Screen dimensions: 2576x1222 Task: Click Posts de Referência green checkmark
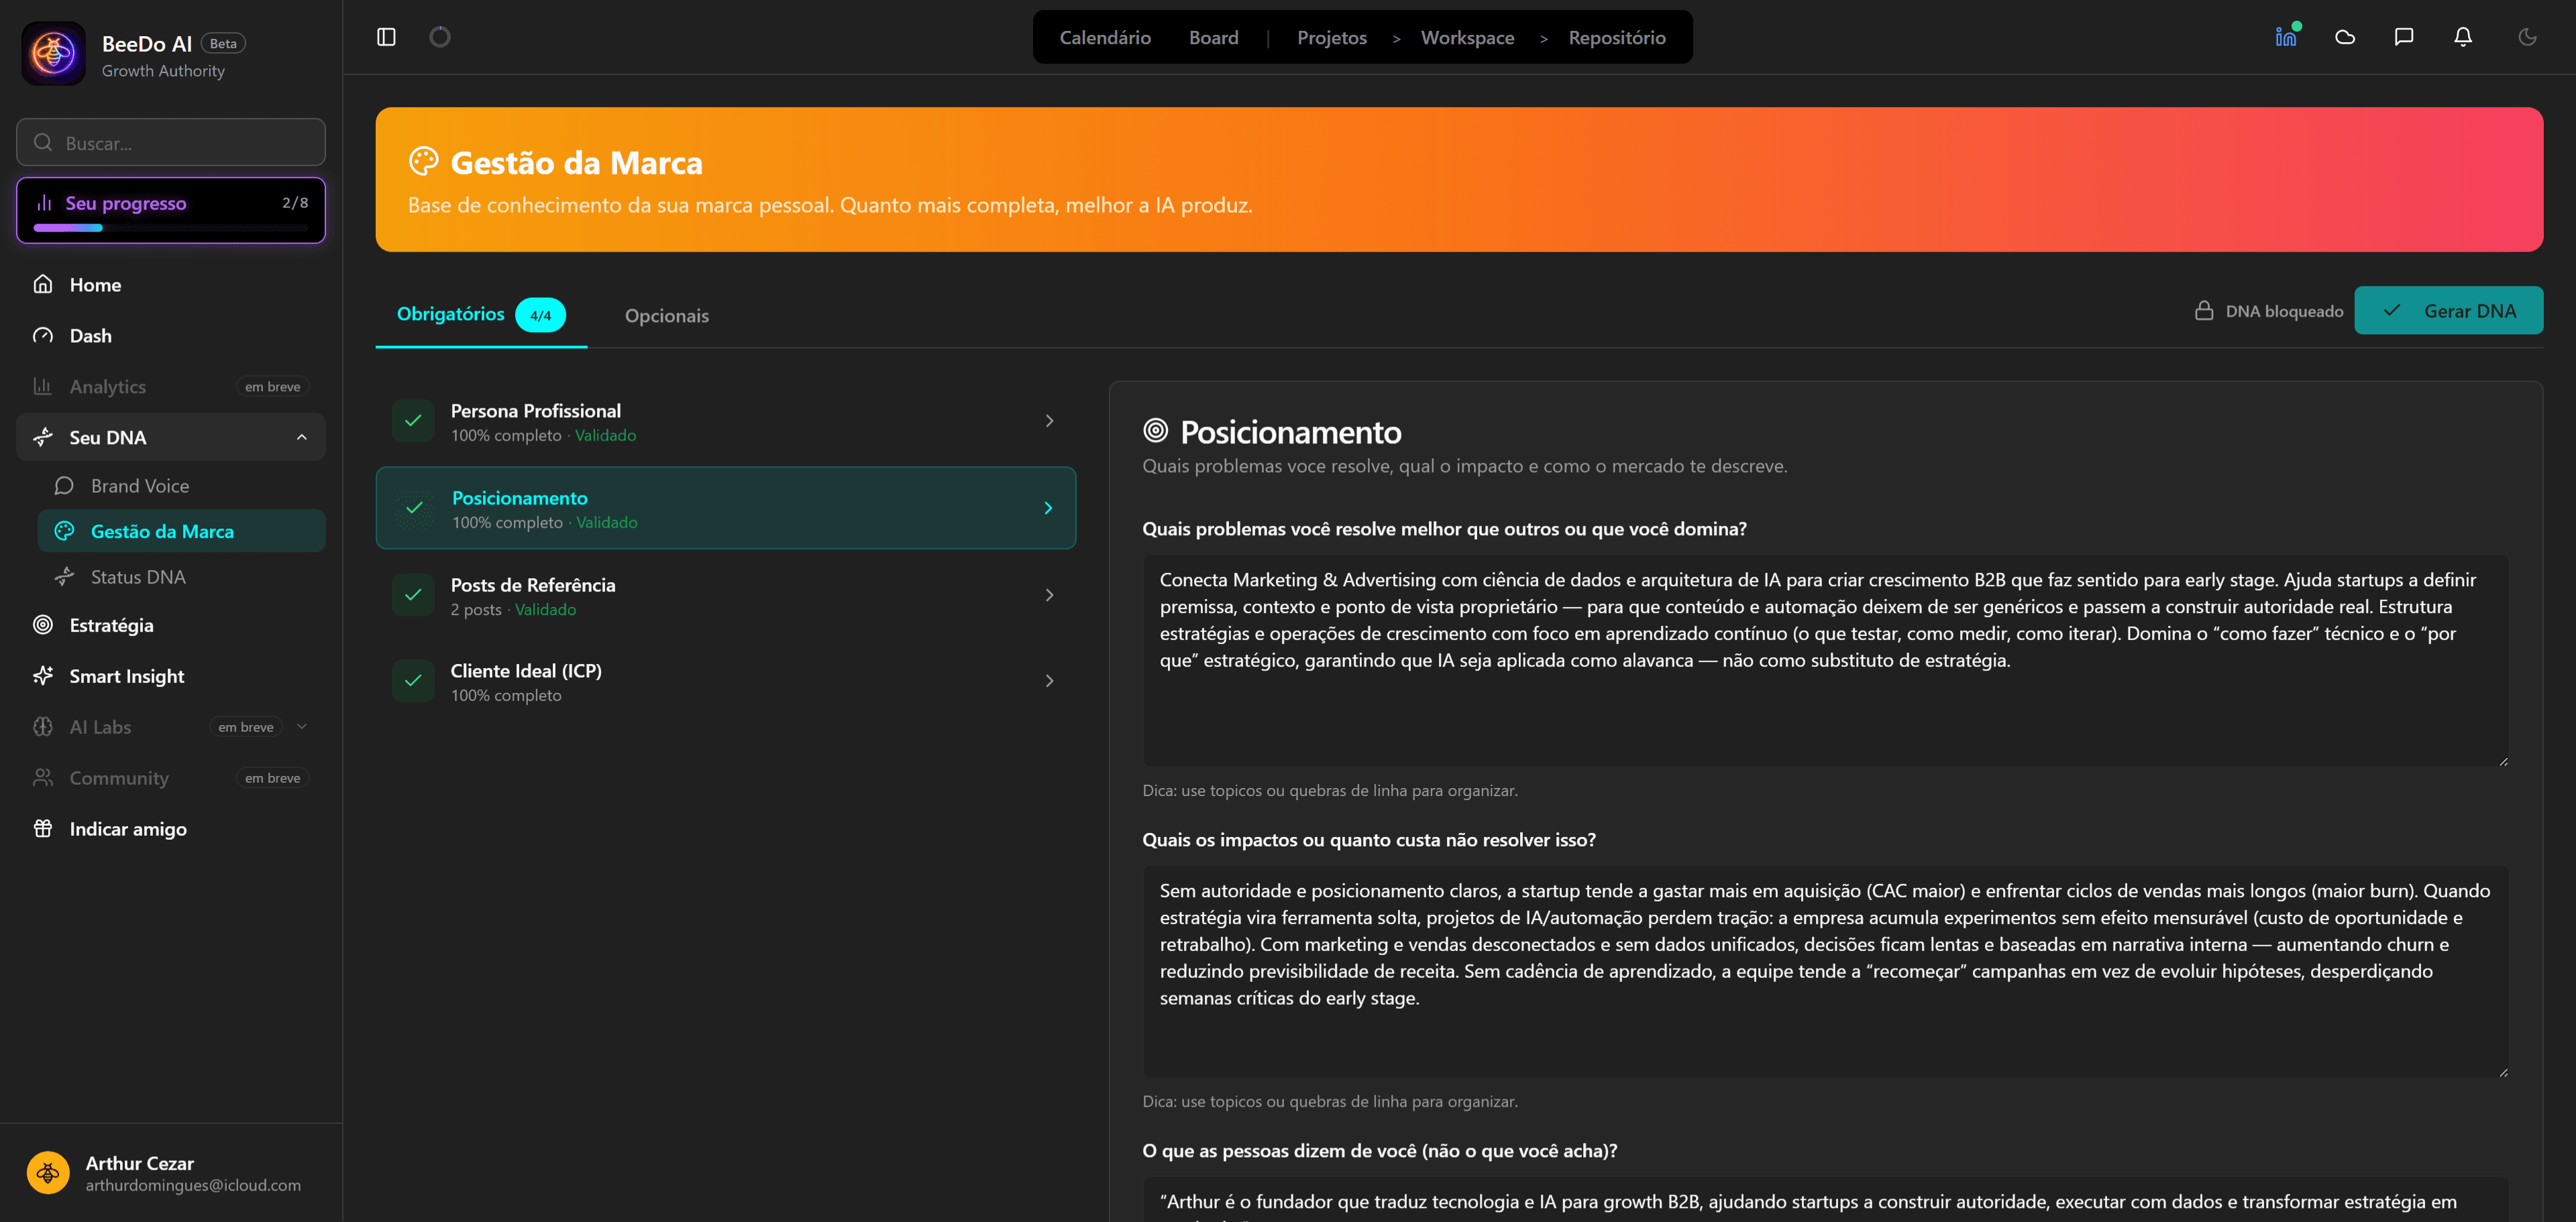click(413, 595)
